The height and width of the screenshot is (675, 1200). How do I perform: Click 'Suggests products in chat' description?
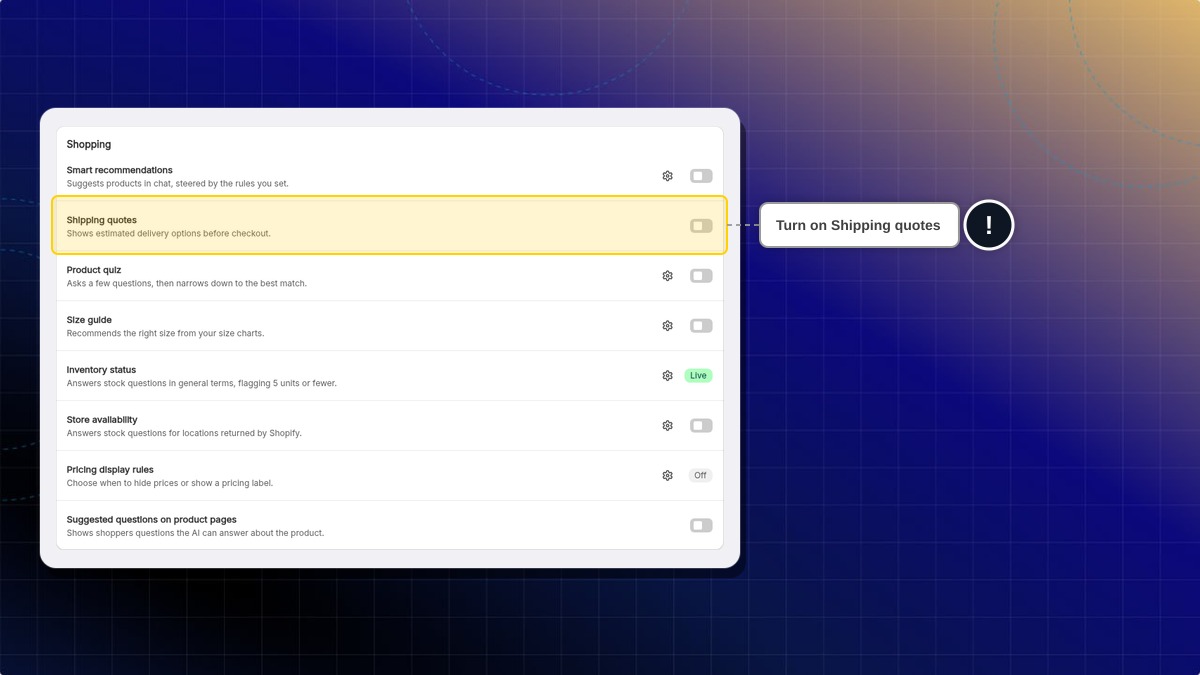click(x=178, y=184)
